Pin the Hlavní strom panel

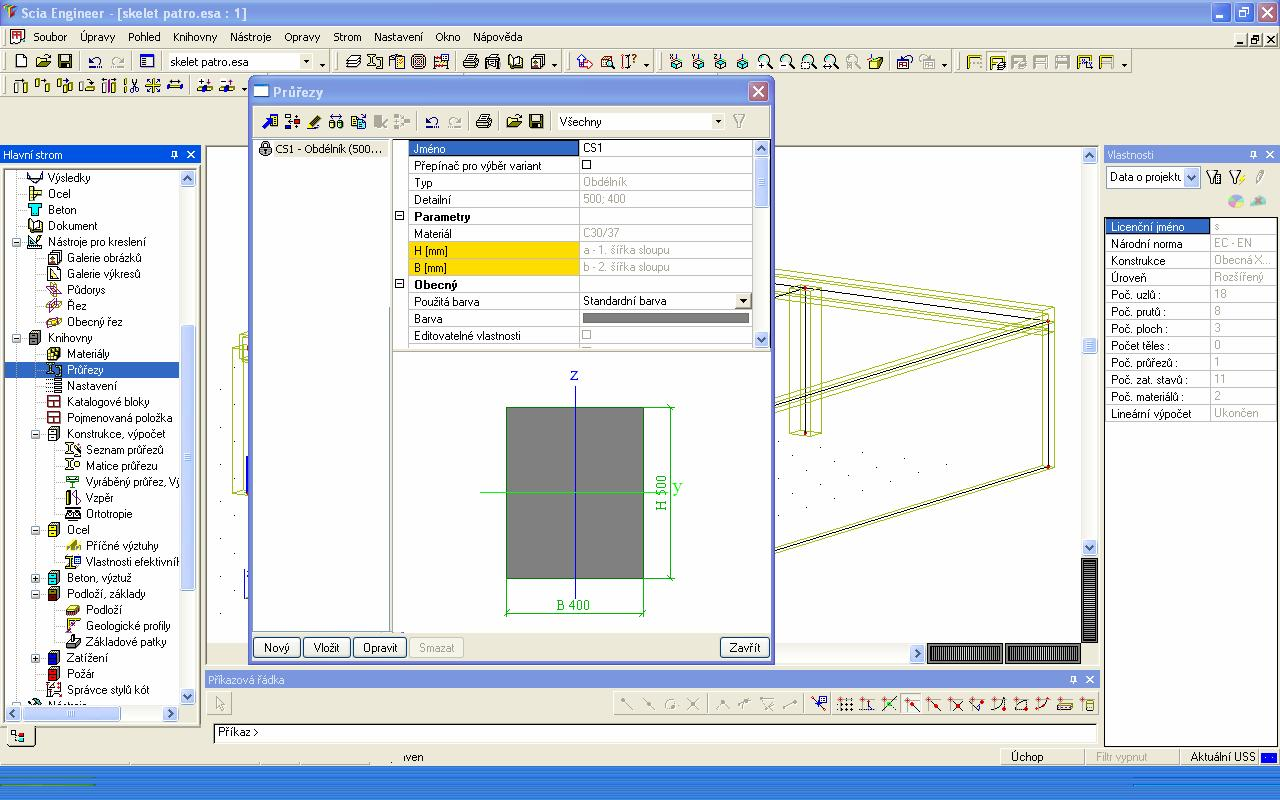coord(174,155)
